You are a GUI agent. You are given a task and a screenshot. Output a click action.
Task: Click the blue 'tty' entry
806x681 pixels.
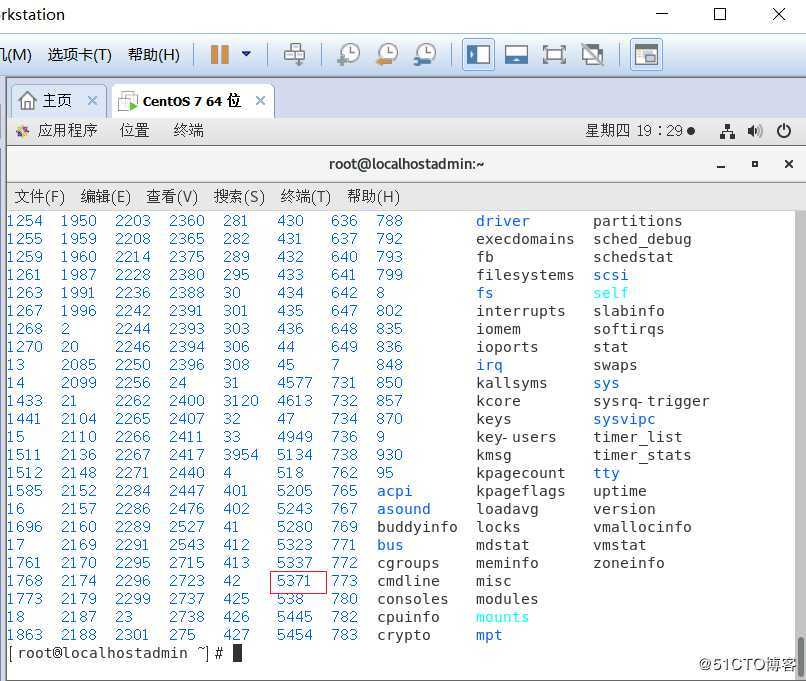pos(606,473)
